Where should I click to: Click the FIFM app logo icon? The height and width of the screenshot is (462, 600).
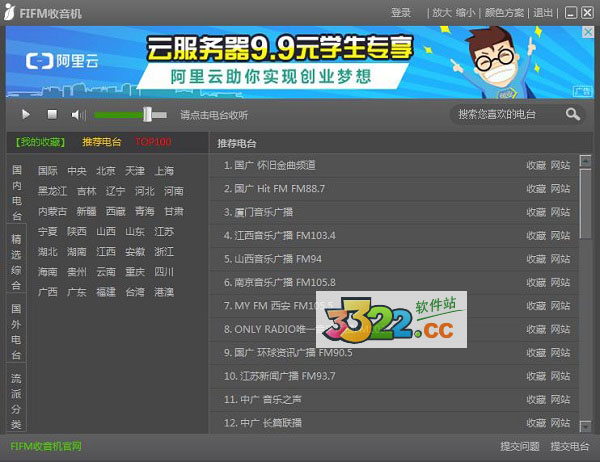(10, 12)
